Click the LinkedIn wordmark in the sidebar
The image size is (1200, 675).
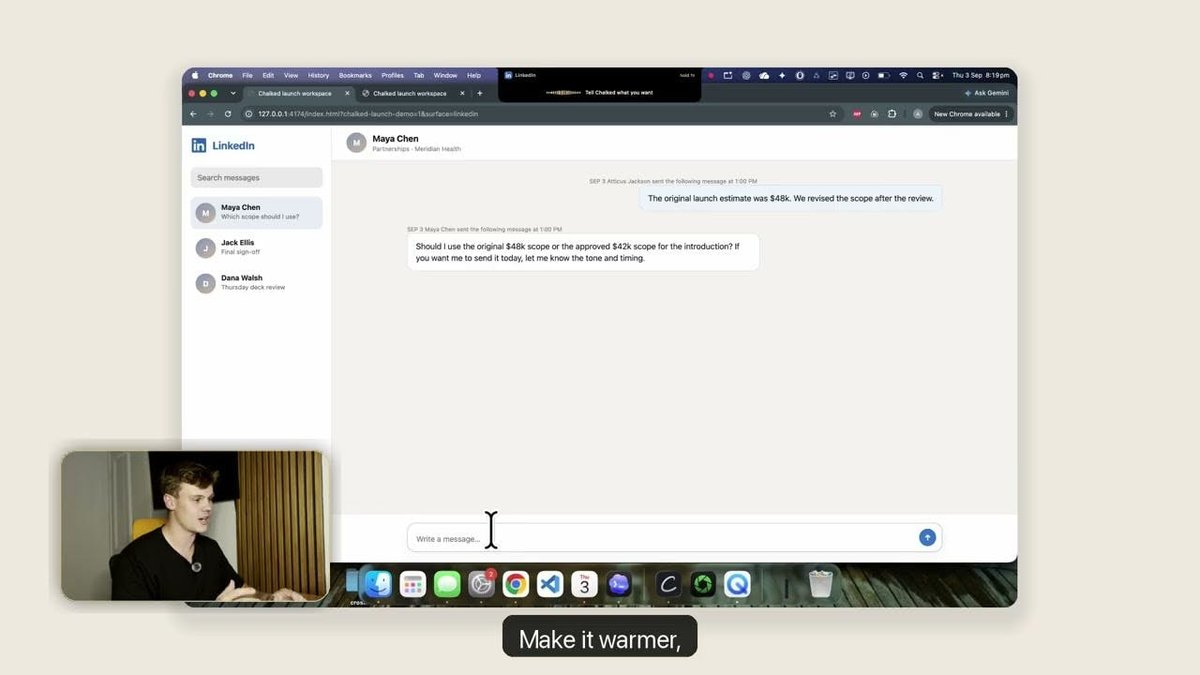233,145
